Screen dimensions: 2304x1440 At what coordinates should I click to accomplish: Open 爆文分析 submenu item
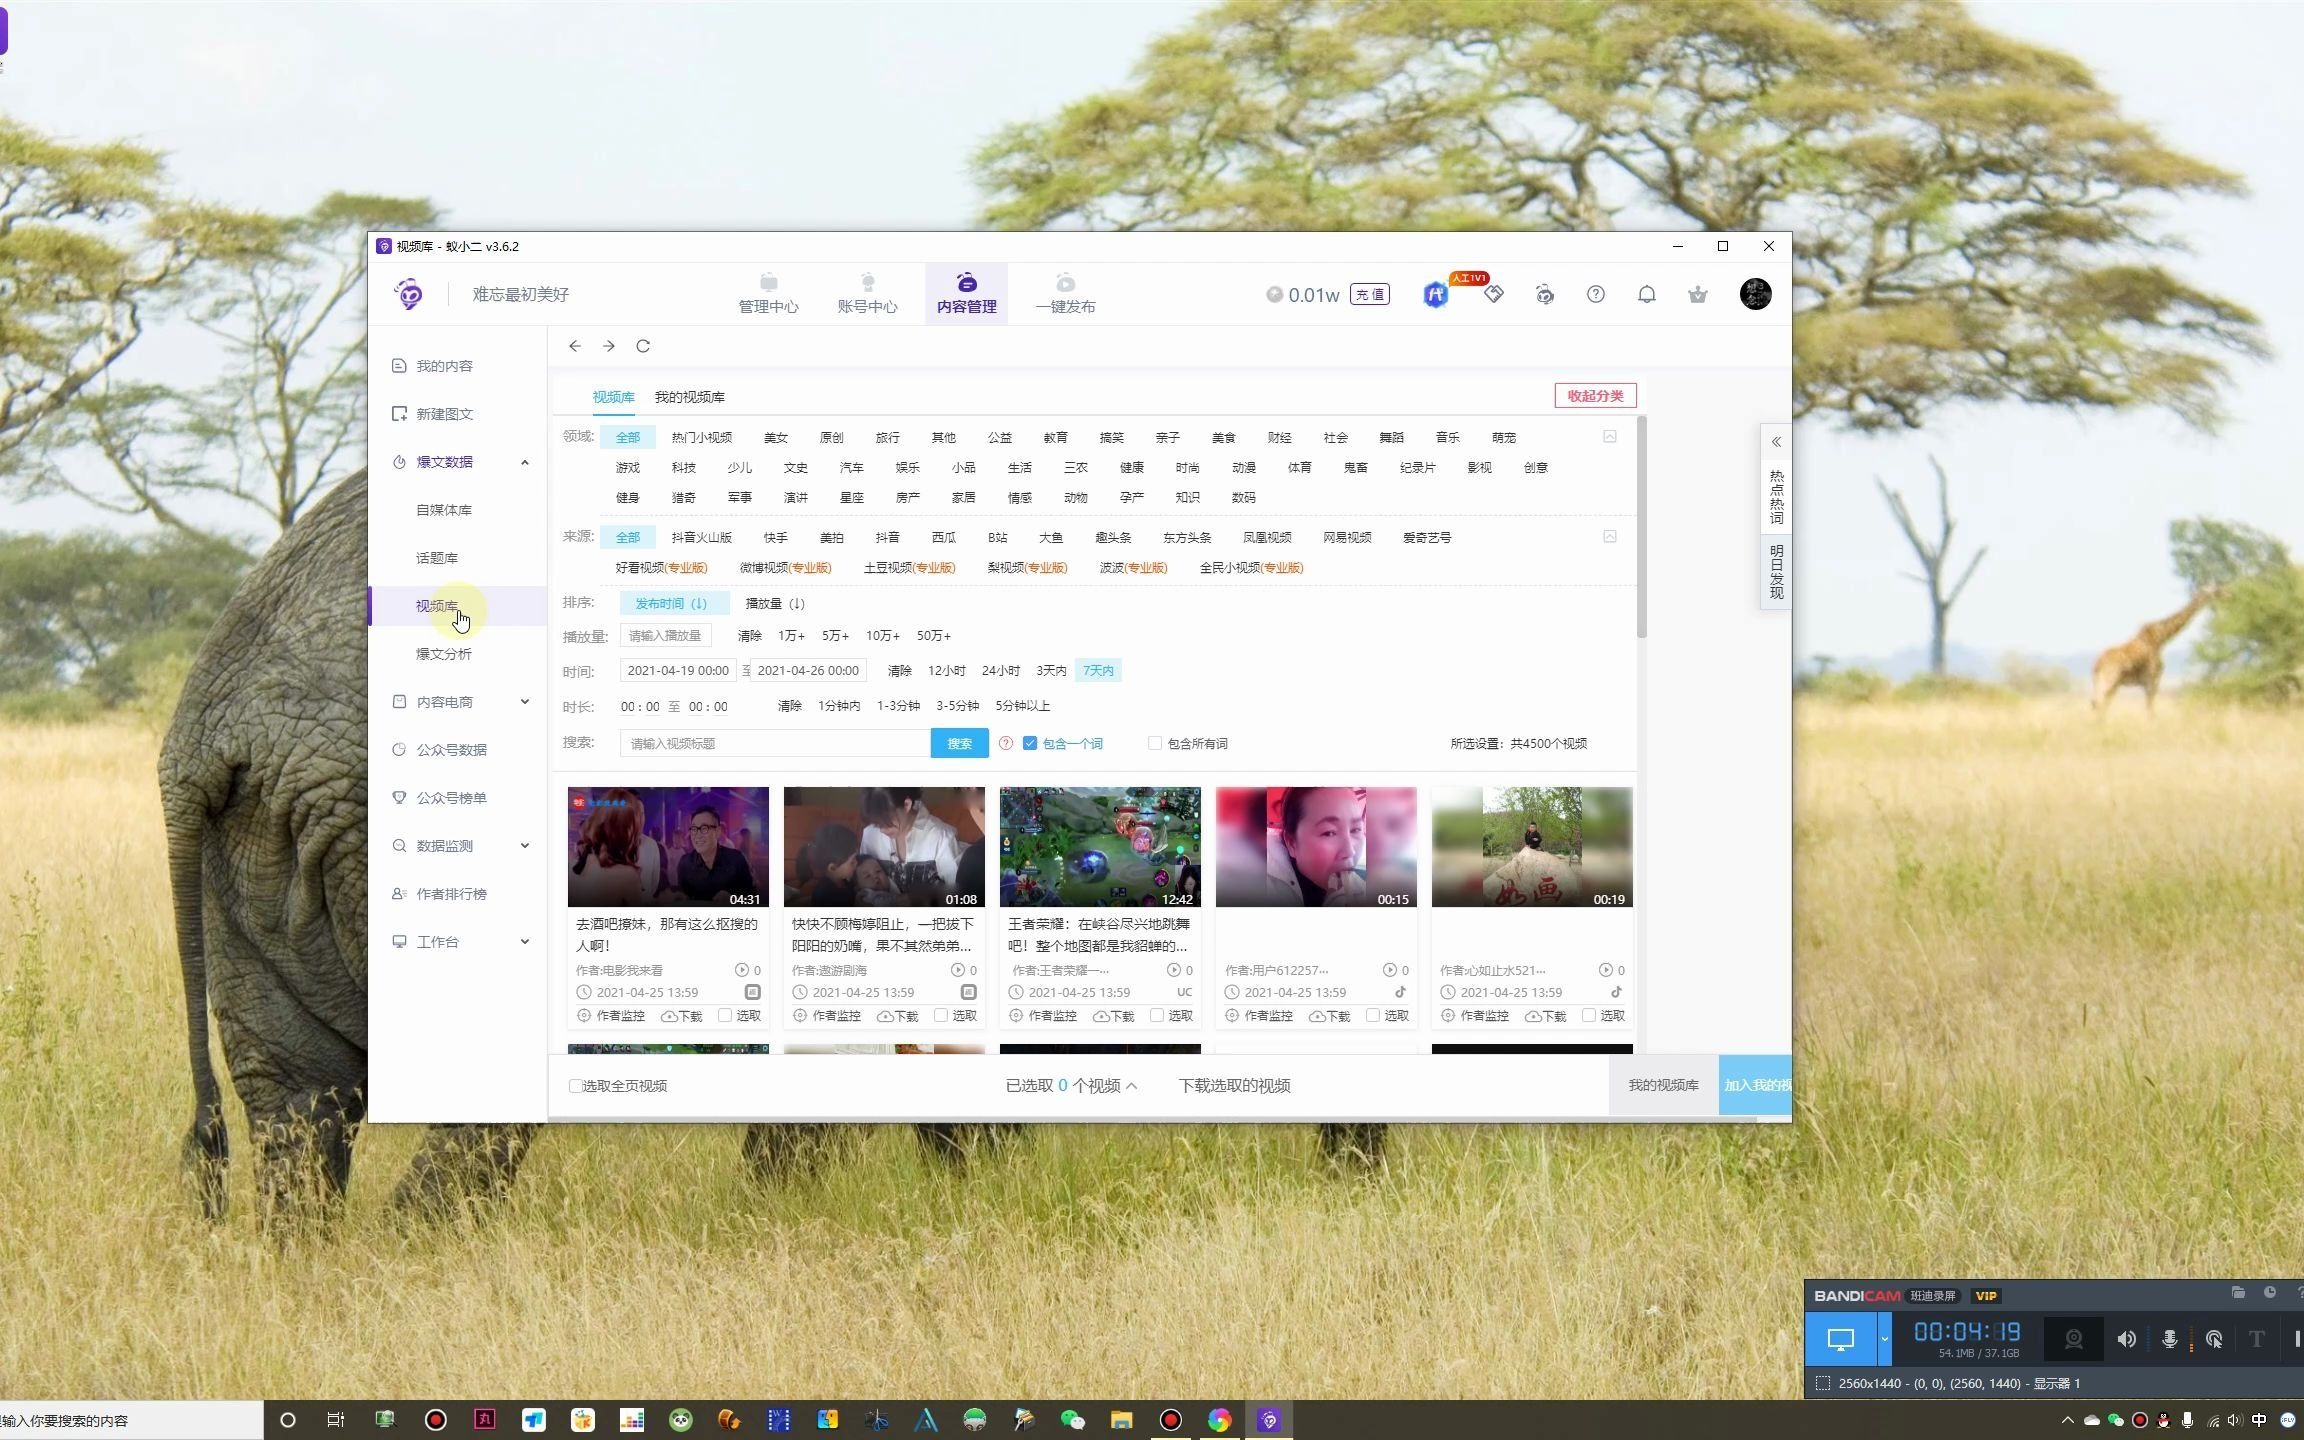444,654
